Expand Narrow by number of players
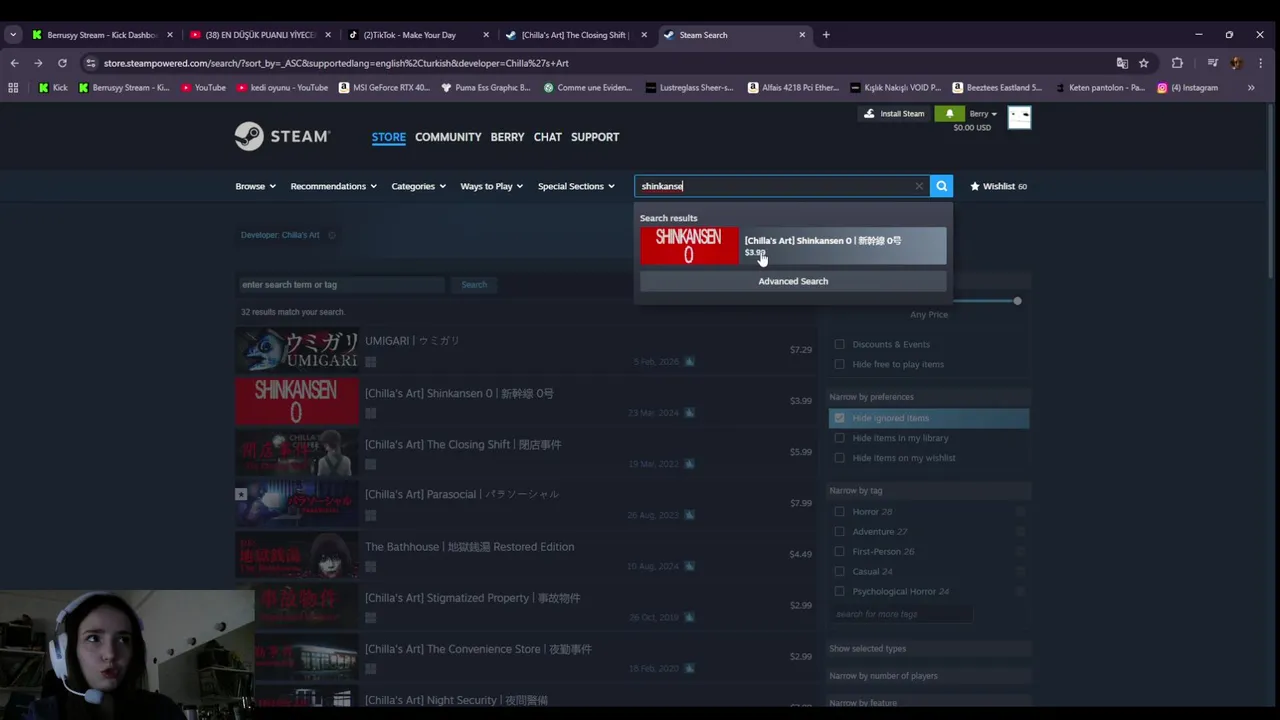 (928, 676)
